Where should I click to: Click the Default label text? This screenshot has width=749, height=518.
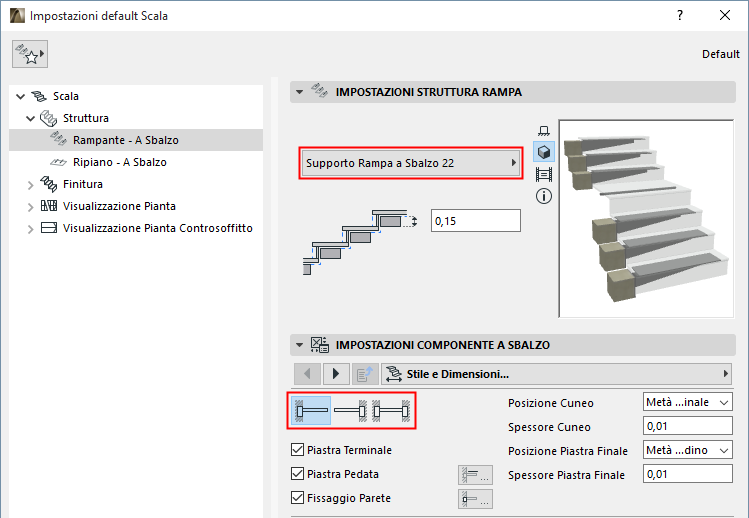tap(720, 54)
